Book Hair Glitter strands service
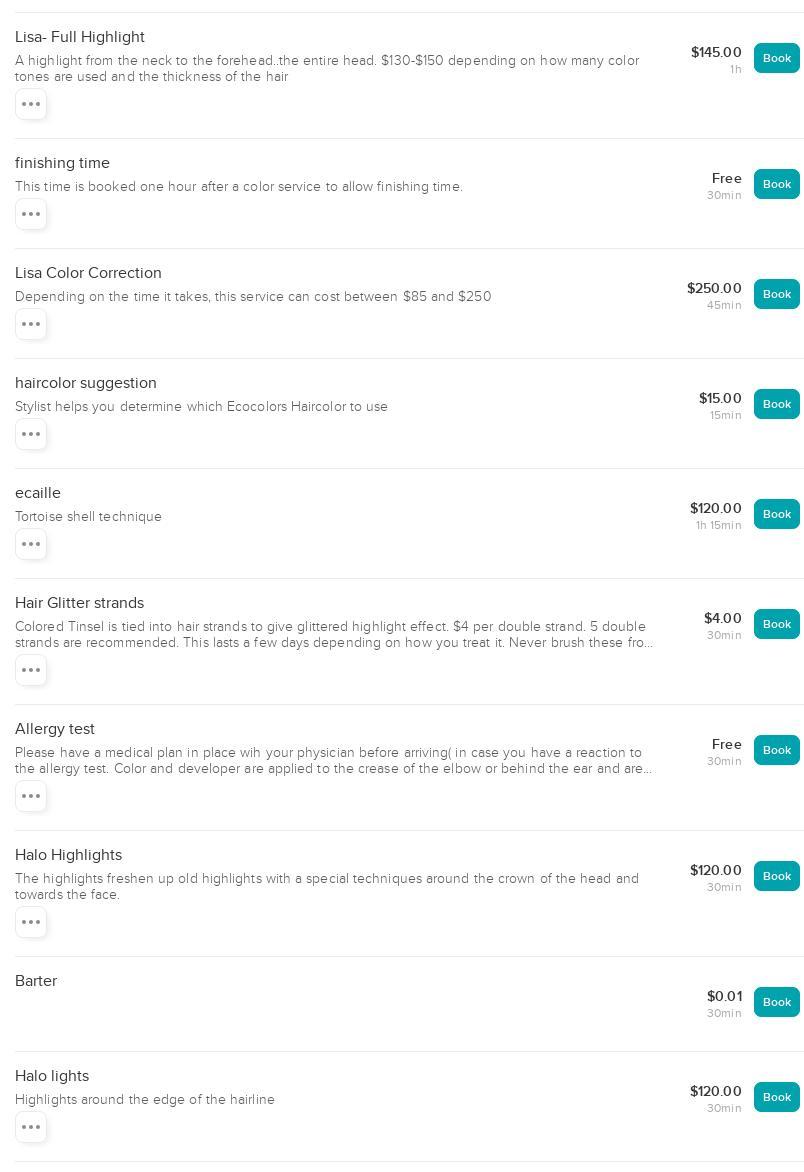This screenshot has height=1172, width=804. (776, 624)
